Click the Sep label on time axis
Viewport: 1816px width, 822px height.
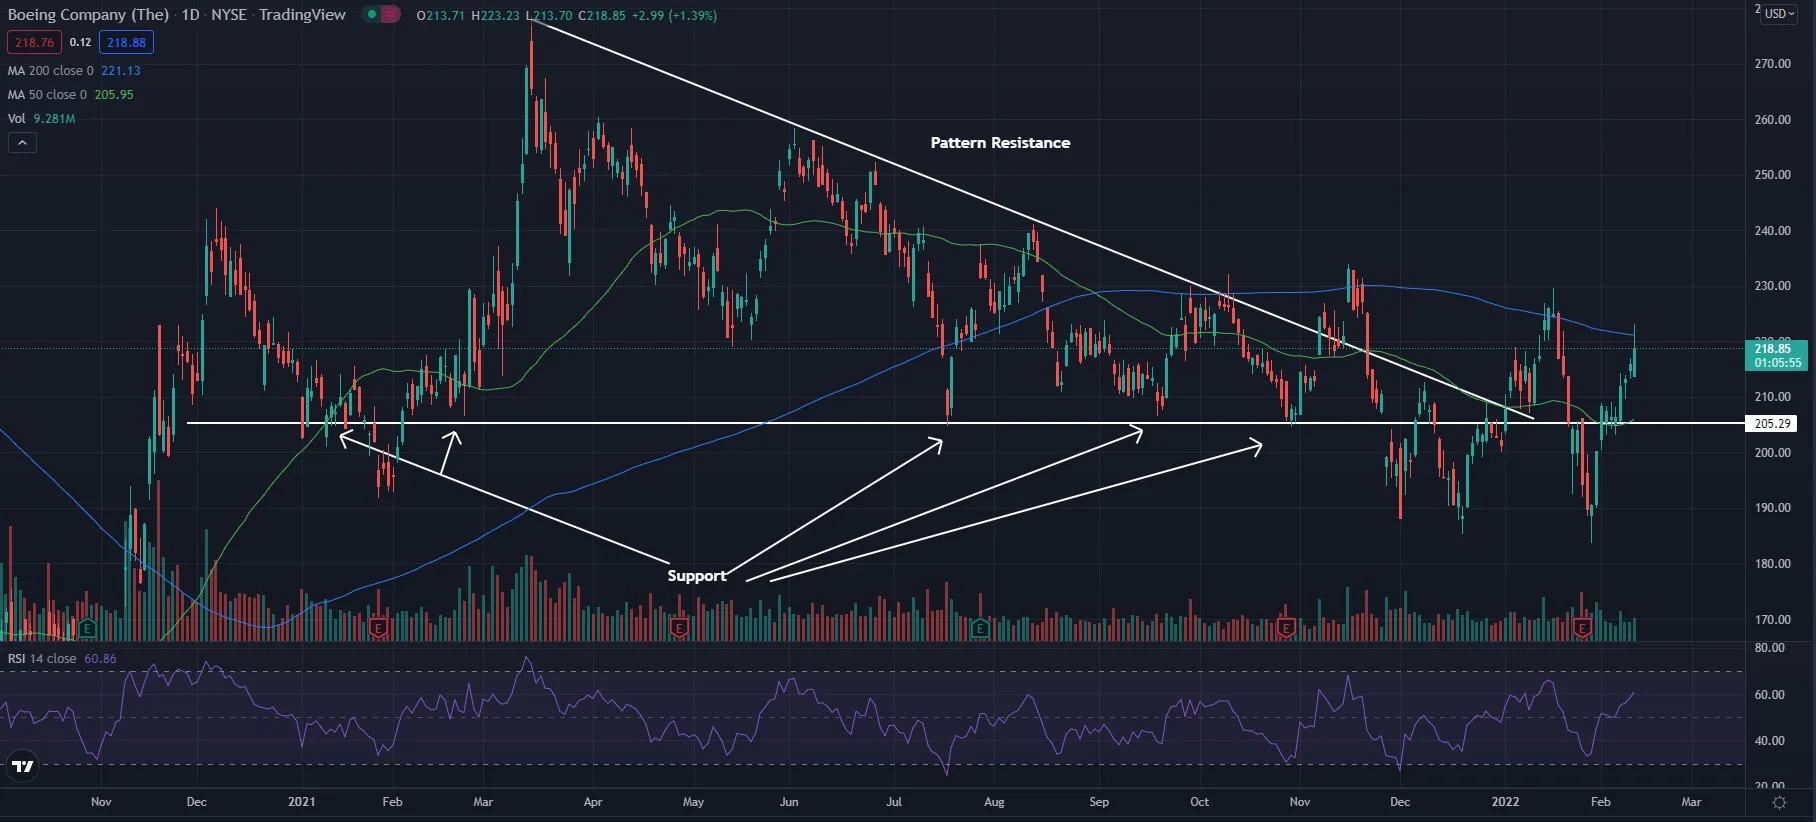coord(1099,802)
